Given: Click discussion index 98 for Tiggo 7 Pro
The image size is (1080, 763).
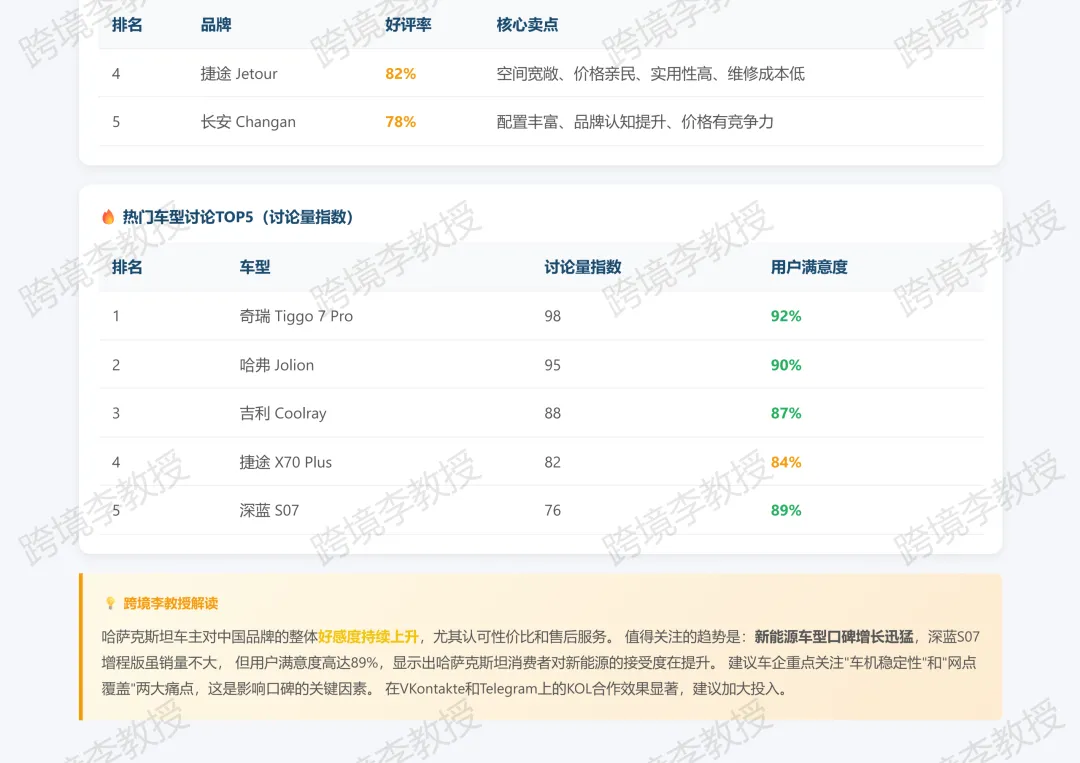Looking at the screenshot, I should pos(552,316).
